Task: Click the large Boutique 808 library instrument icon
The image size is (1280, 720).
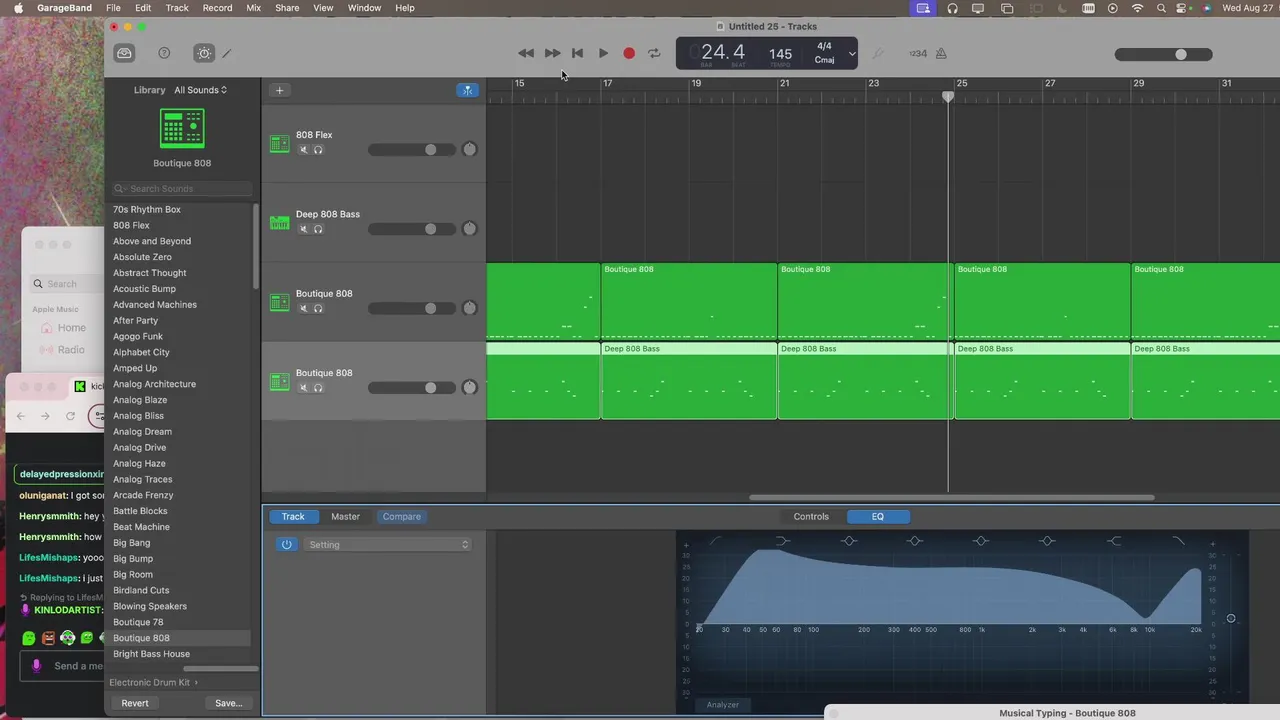Action: (x=182, y=128)
